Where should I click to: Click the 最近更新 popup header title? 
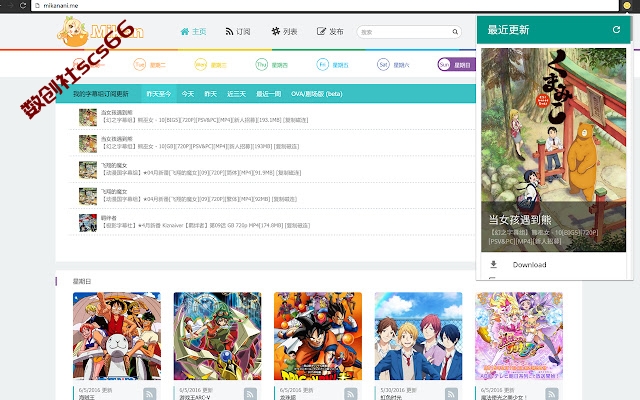(508, 29)
